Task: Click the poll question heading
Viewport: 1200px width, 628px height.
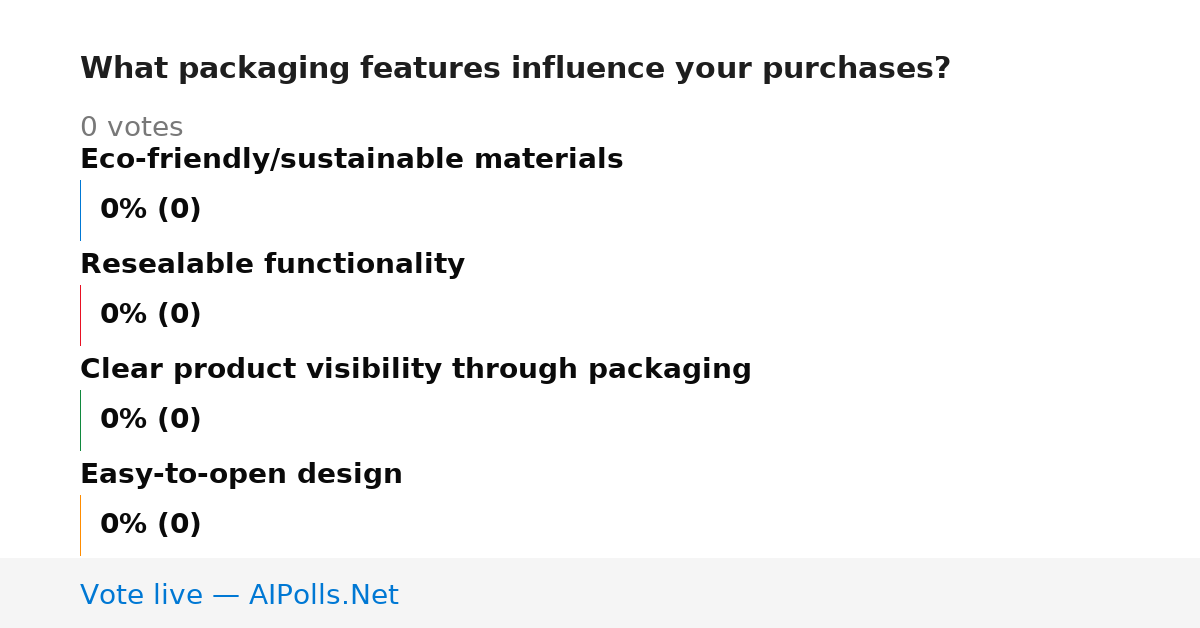Action: (x=515, y=69)
